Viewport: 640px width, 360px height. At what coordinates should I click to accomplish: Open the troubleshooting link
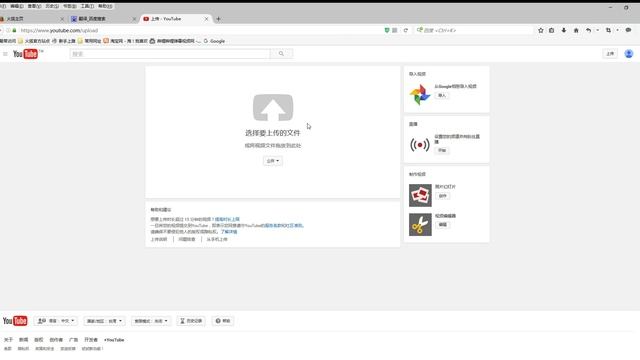(x=187, y=239)
